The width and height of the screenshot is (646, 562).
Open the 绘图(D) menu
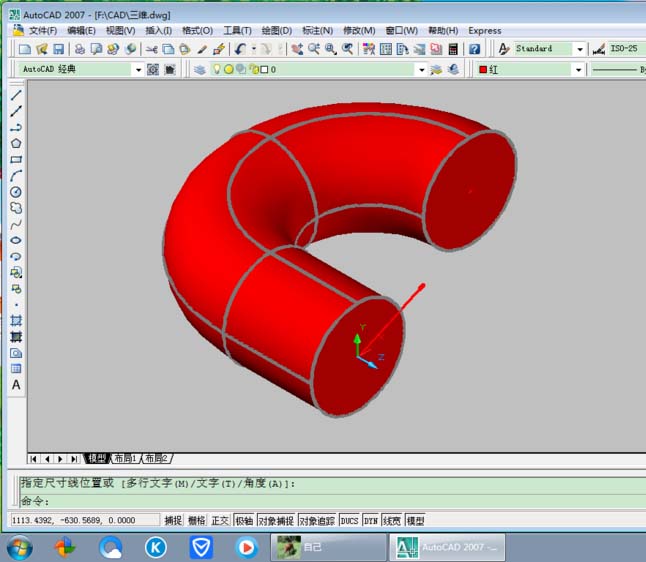tap(276, 31)
